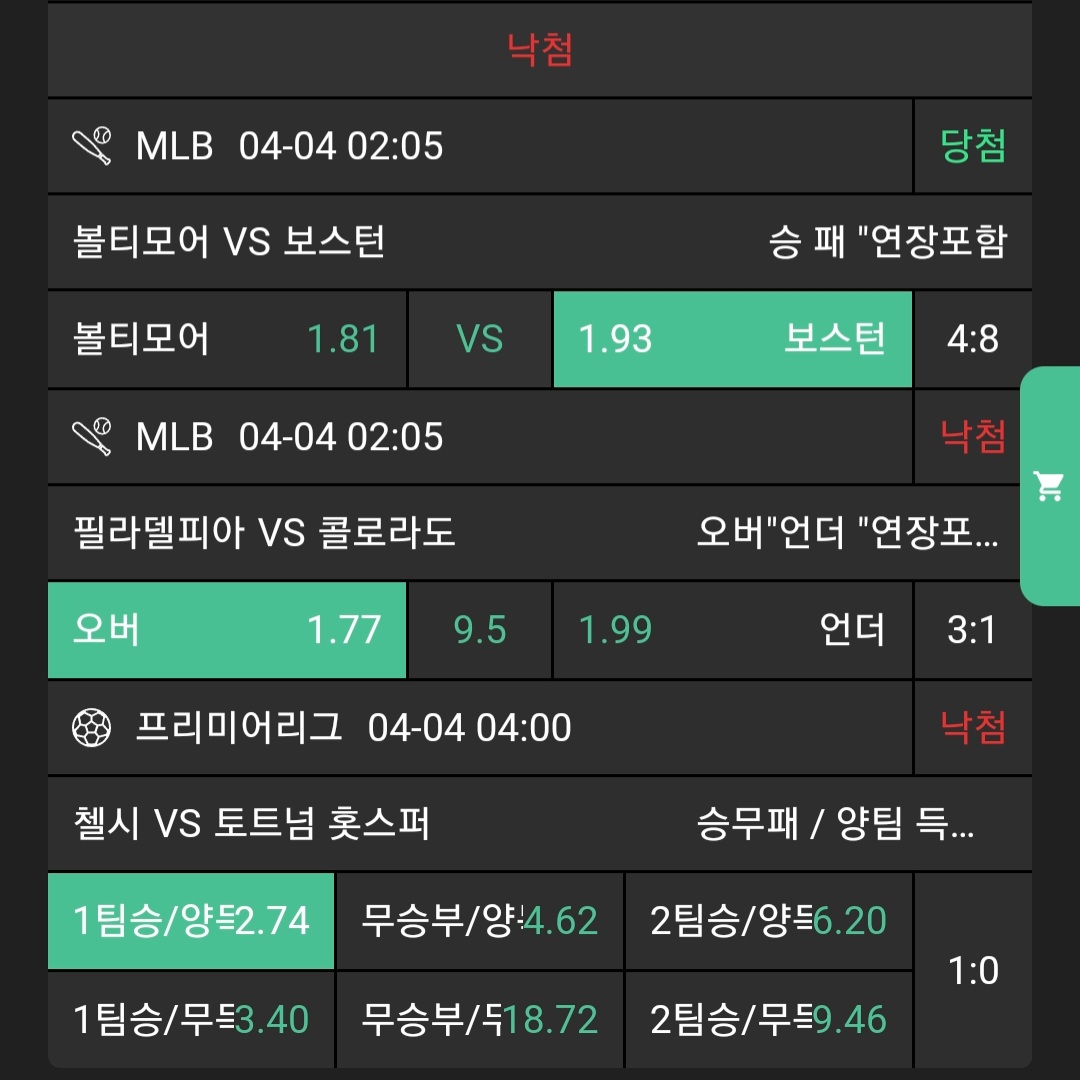Image resolution: width=1080 pixels, height=1080 pixels.
Task: Tap the 4:8 final score cell
Action: (973, 340)
